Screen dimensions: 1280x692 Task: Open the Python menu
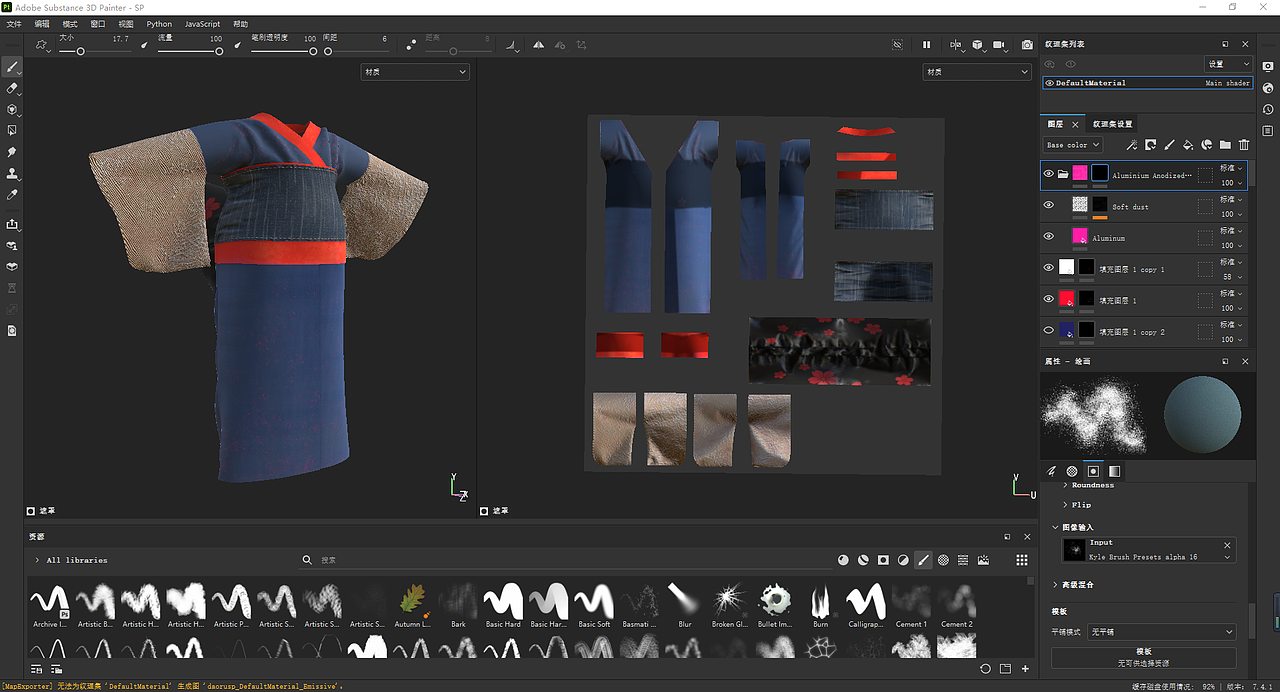(159, 23)
